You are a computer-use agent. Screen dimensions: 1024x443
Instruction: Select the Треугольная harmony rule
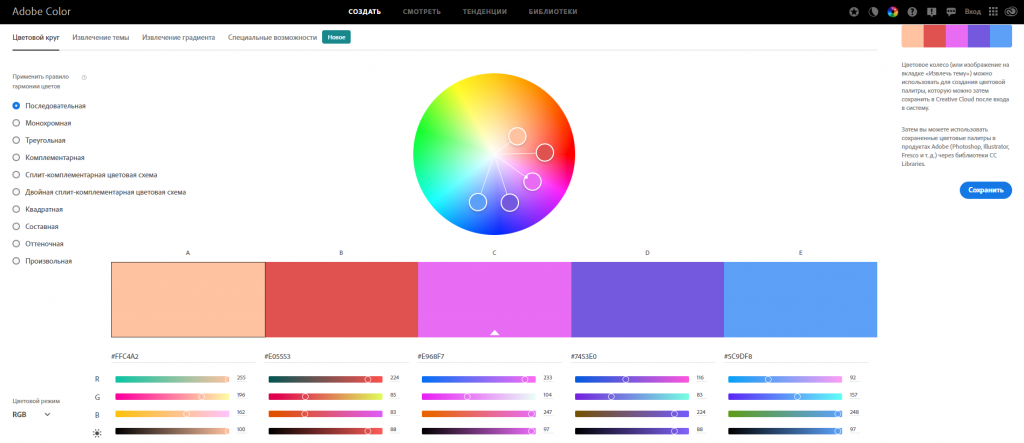click(x=39, y=140)
